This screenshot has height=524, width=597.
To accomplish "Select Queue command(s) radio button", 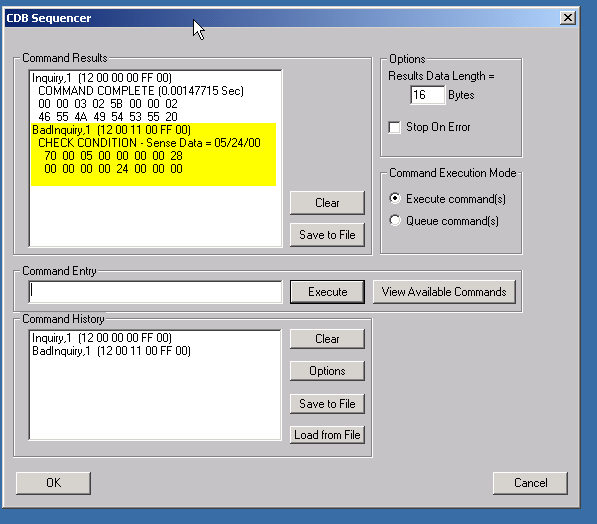I will click(x=395, y=220).
